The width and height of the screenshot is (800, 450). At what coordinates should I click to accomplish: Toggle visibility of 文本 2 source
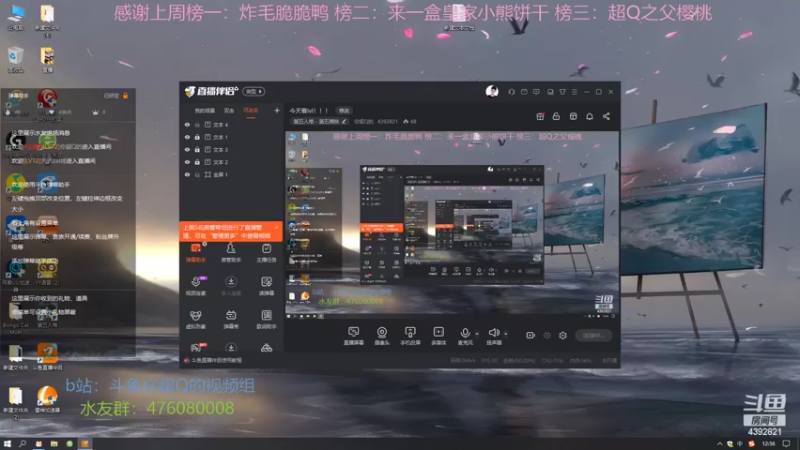187,162
